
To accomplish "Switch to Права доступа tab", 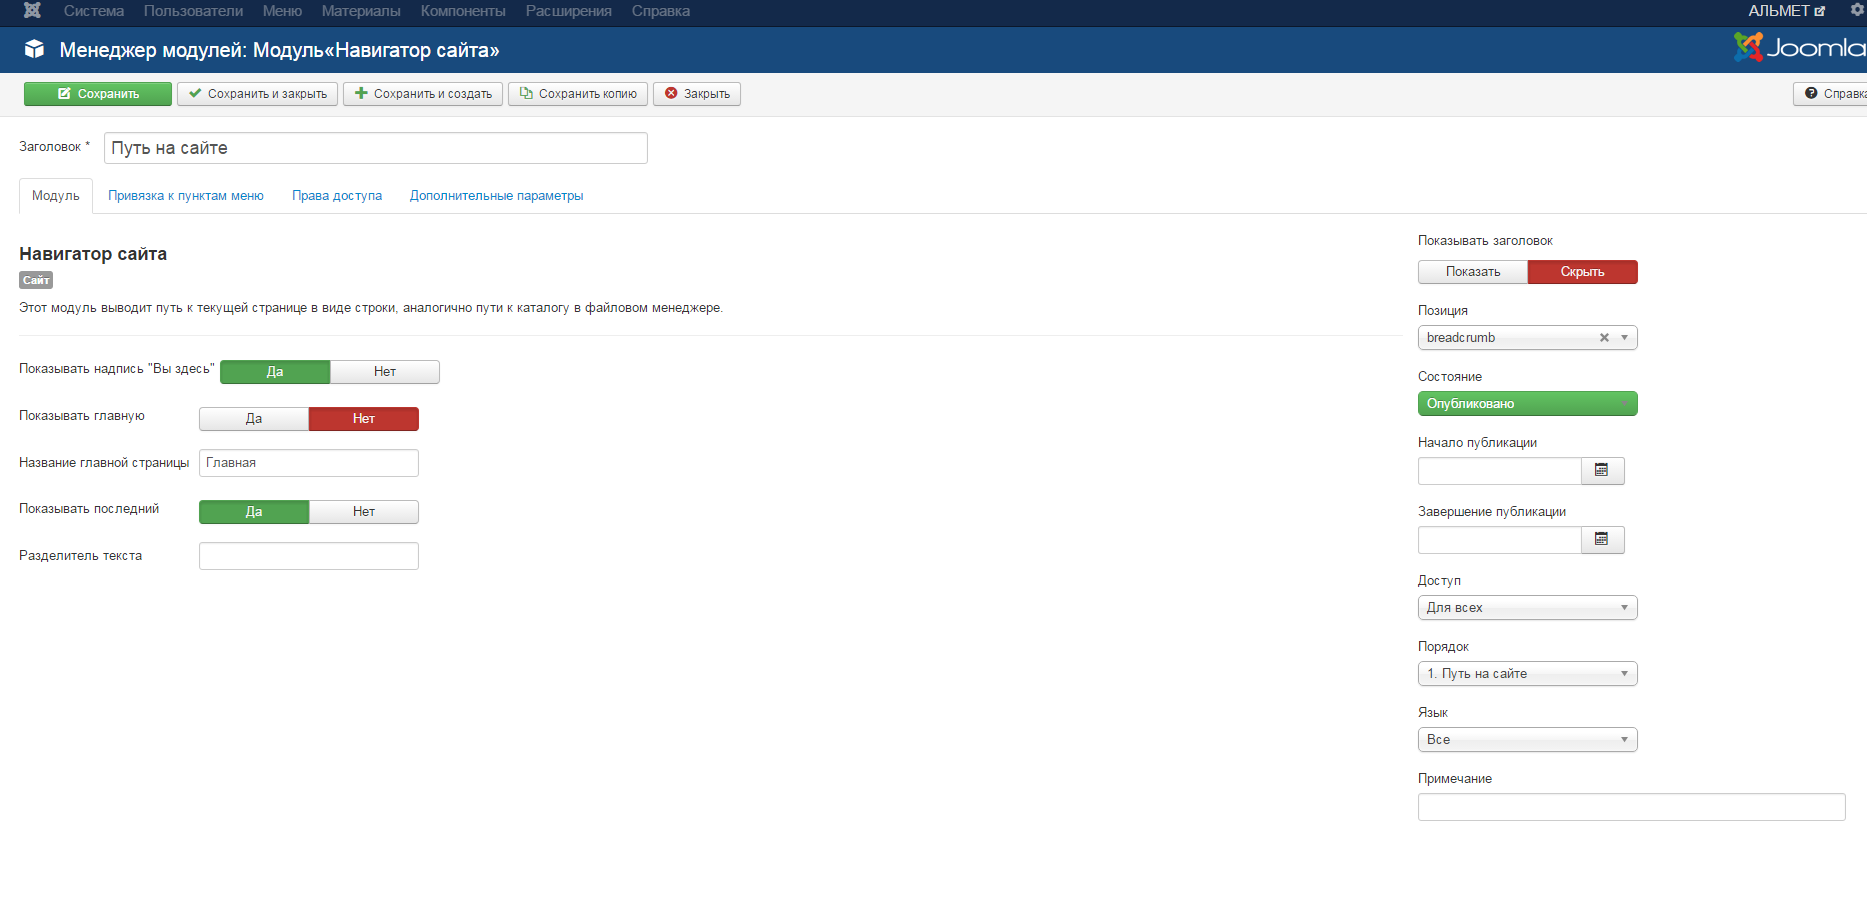I will click(x=337, y=196).
